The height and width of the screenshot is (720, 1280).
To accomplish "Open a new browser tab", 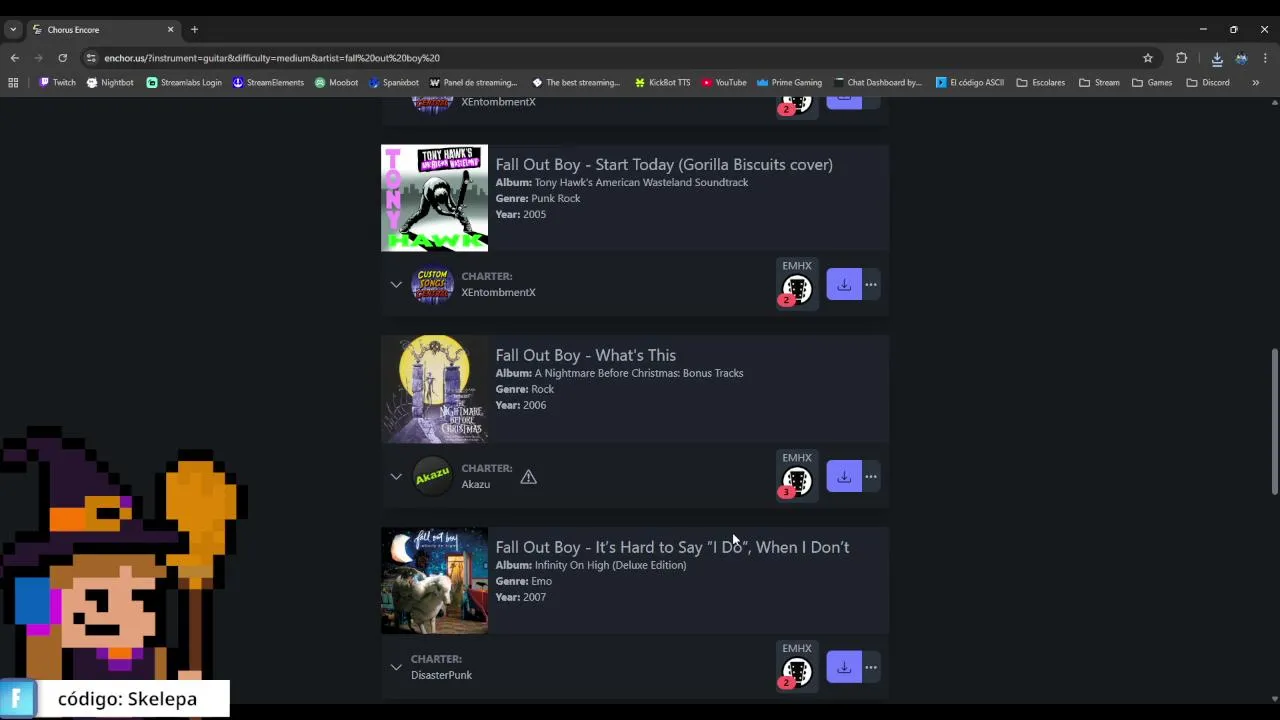I will pyautogui.click(x=194, y=30).
